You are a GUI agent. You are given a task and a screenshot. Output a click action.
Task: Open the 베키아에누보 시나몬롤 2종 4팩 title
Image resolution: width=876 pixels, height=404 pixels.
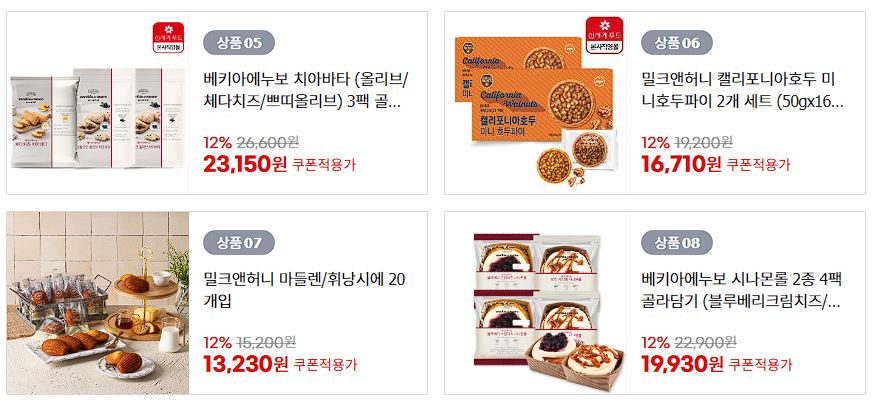(741, 290)
